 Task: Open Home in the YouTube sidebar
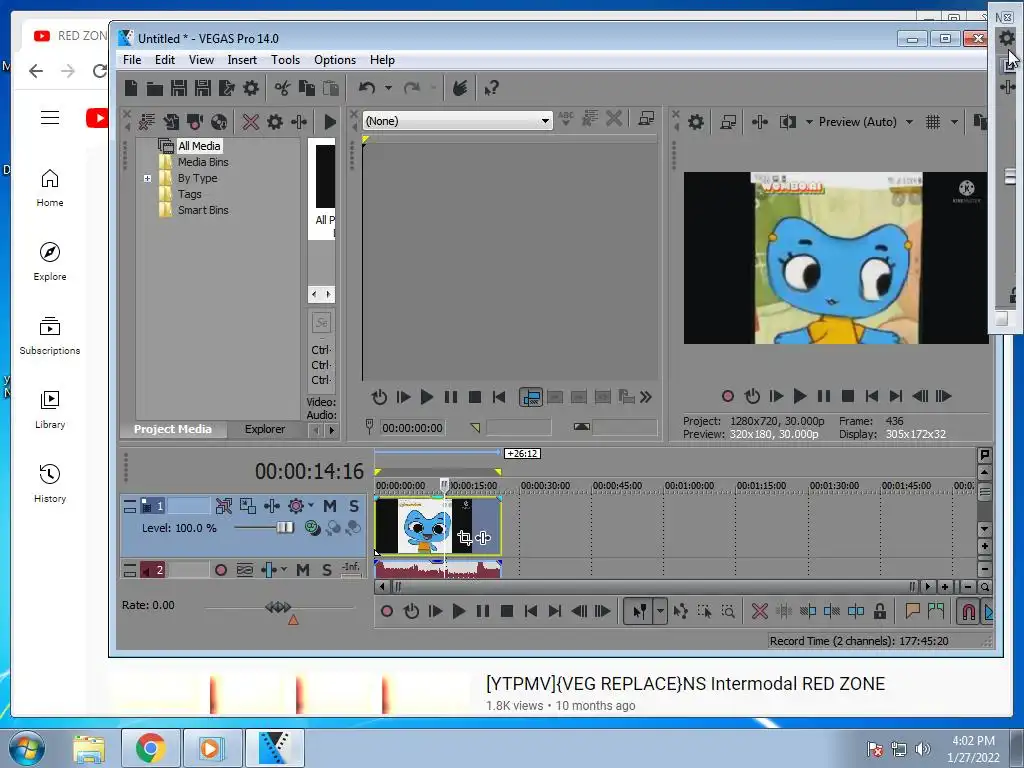(x=50, y=189)
